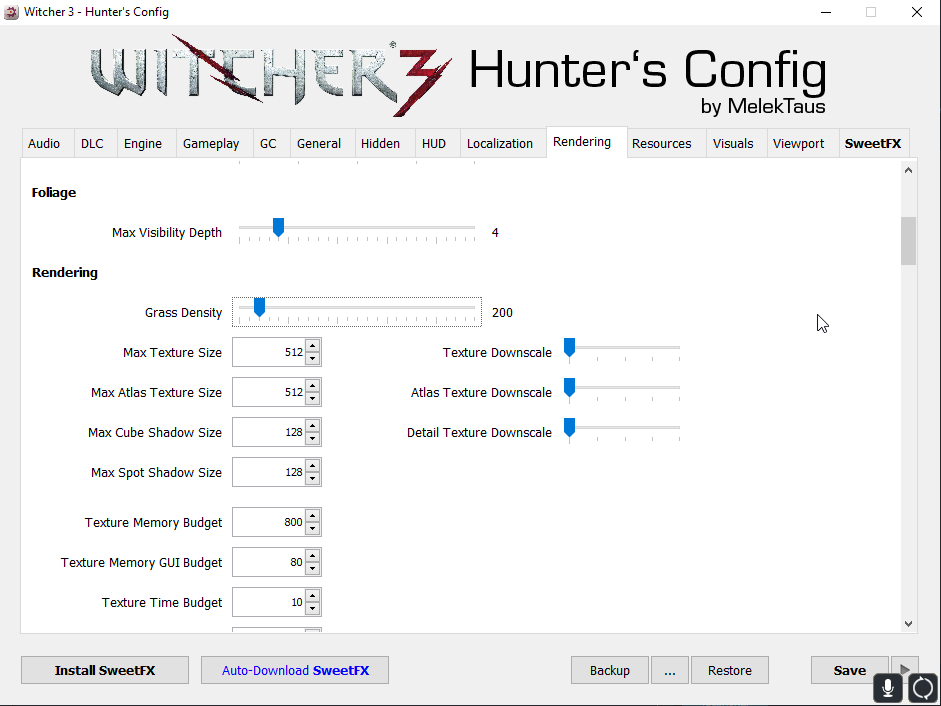Click the microphone overlay icon
This screenshot has height=706, width=941.
[x=888, y=688]
